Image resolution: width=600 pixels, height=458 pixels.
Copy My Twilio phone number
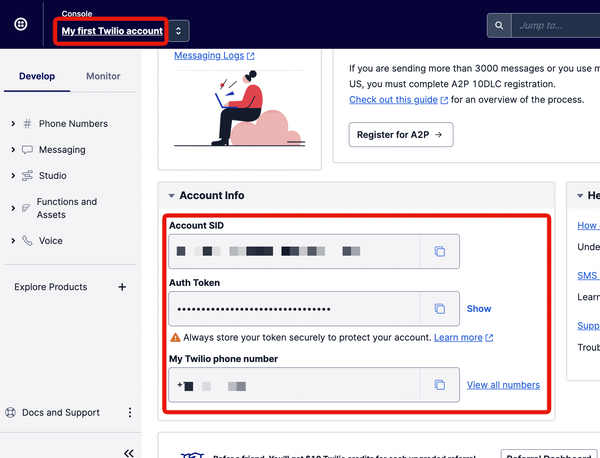click(439, 385)
